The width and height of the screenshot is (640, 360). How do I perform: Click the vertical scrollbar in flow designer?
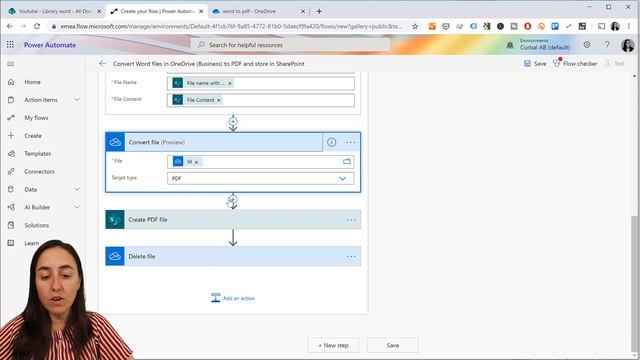(x=634, y=284)
